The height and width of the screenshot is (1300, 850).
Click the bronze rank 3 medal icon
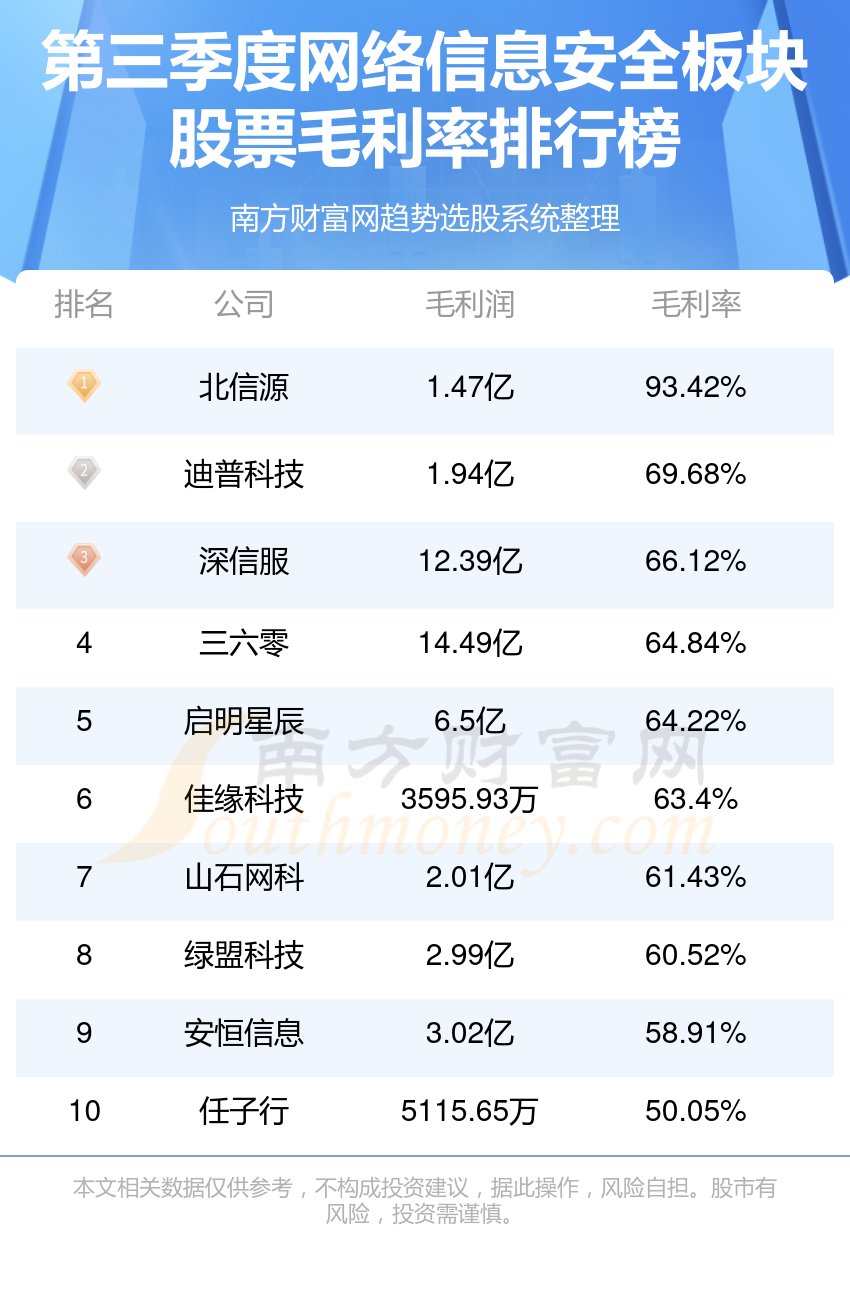pyautogui.click(x=84, y=559)
